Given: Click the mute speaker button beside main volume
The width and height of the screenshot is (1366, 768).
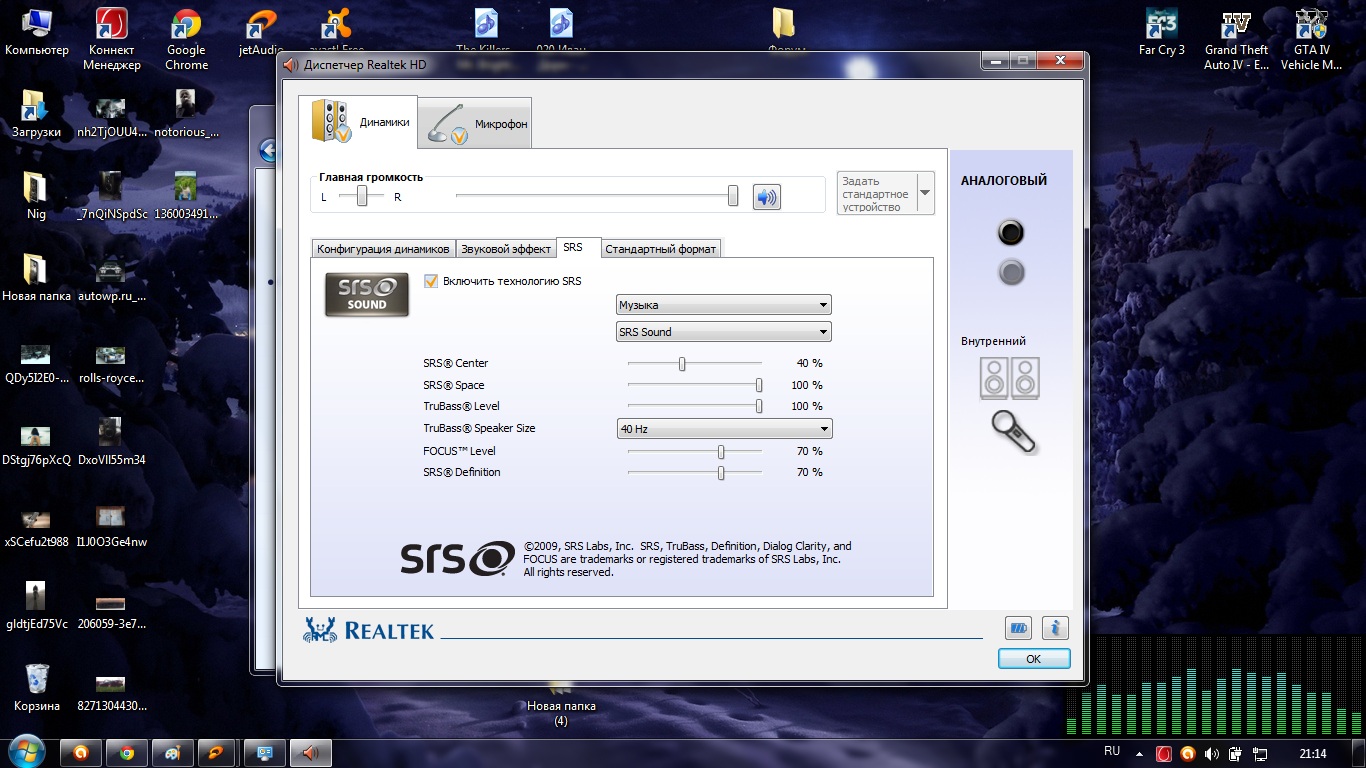Looking at the screenshot, I should 766,197.
